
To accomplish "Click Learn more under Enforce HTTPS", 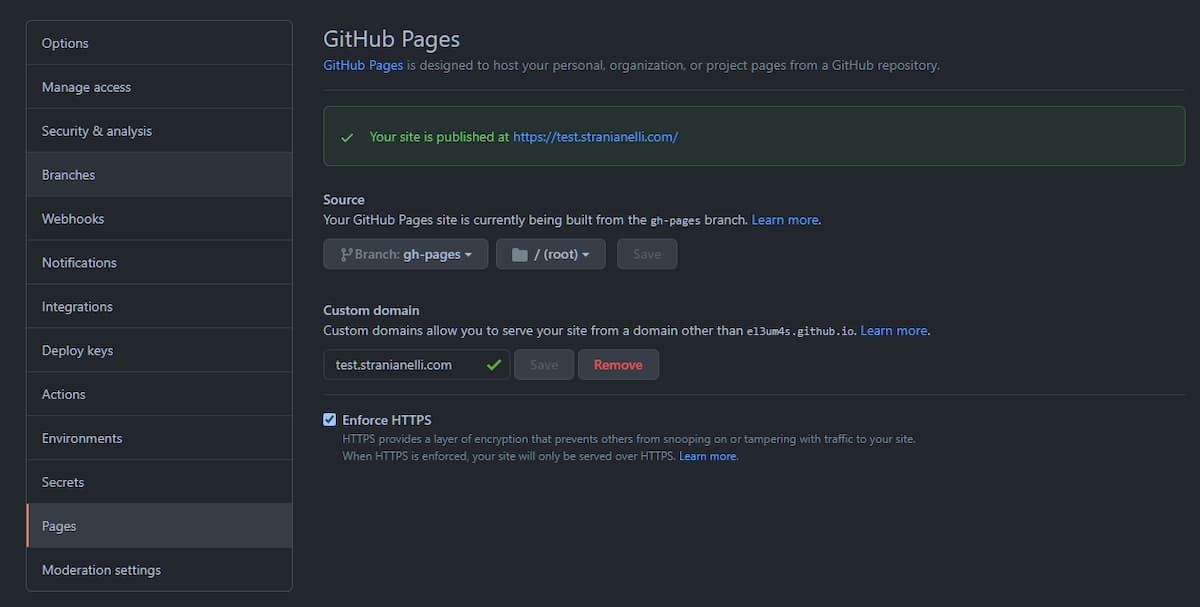I will pos(708,456).
